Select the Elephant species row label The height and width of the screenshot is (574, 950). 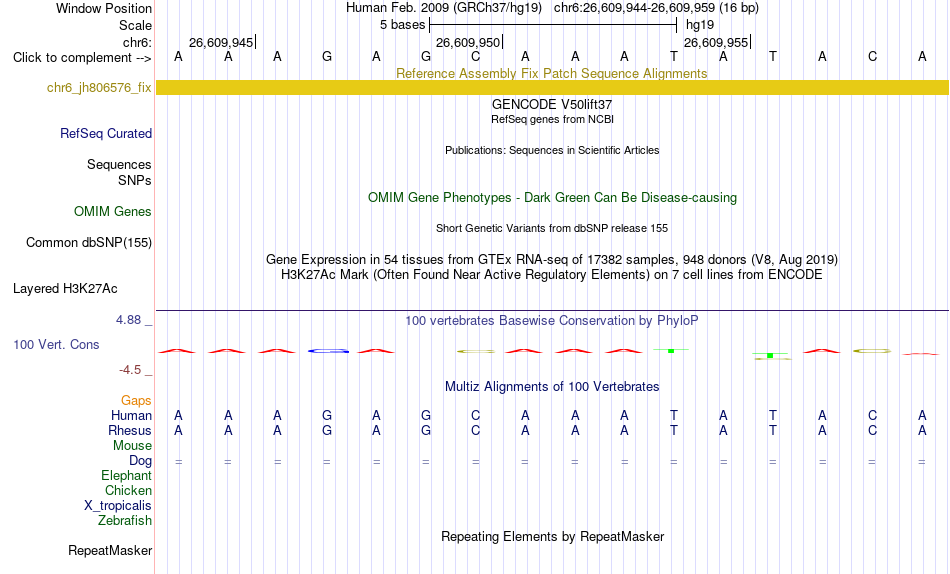(126, 476)
